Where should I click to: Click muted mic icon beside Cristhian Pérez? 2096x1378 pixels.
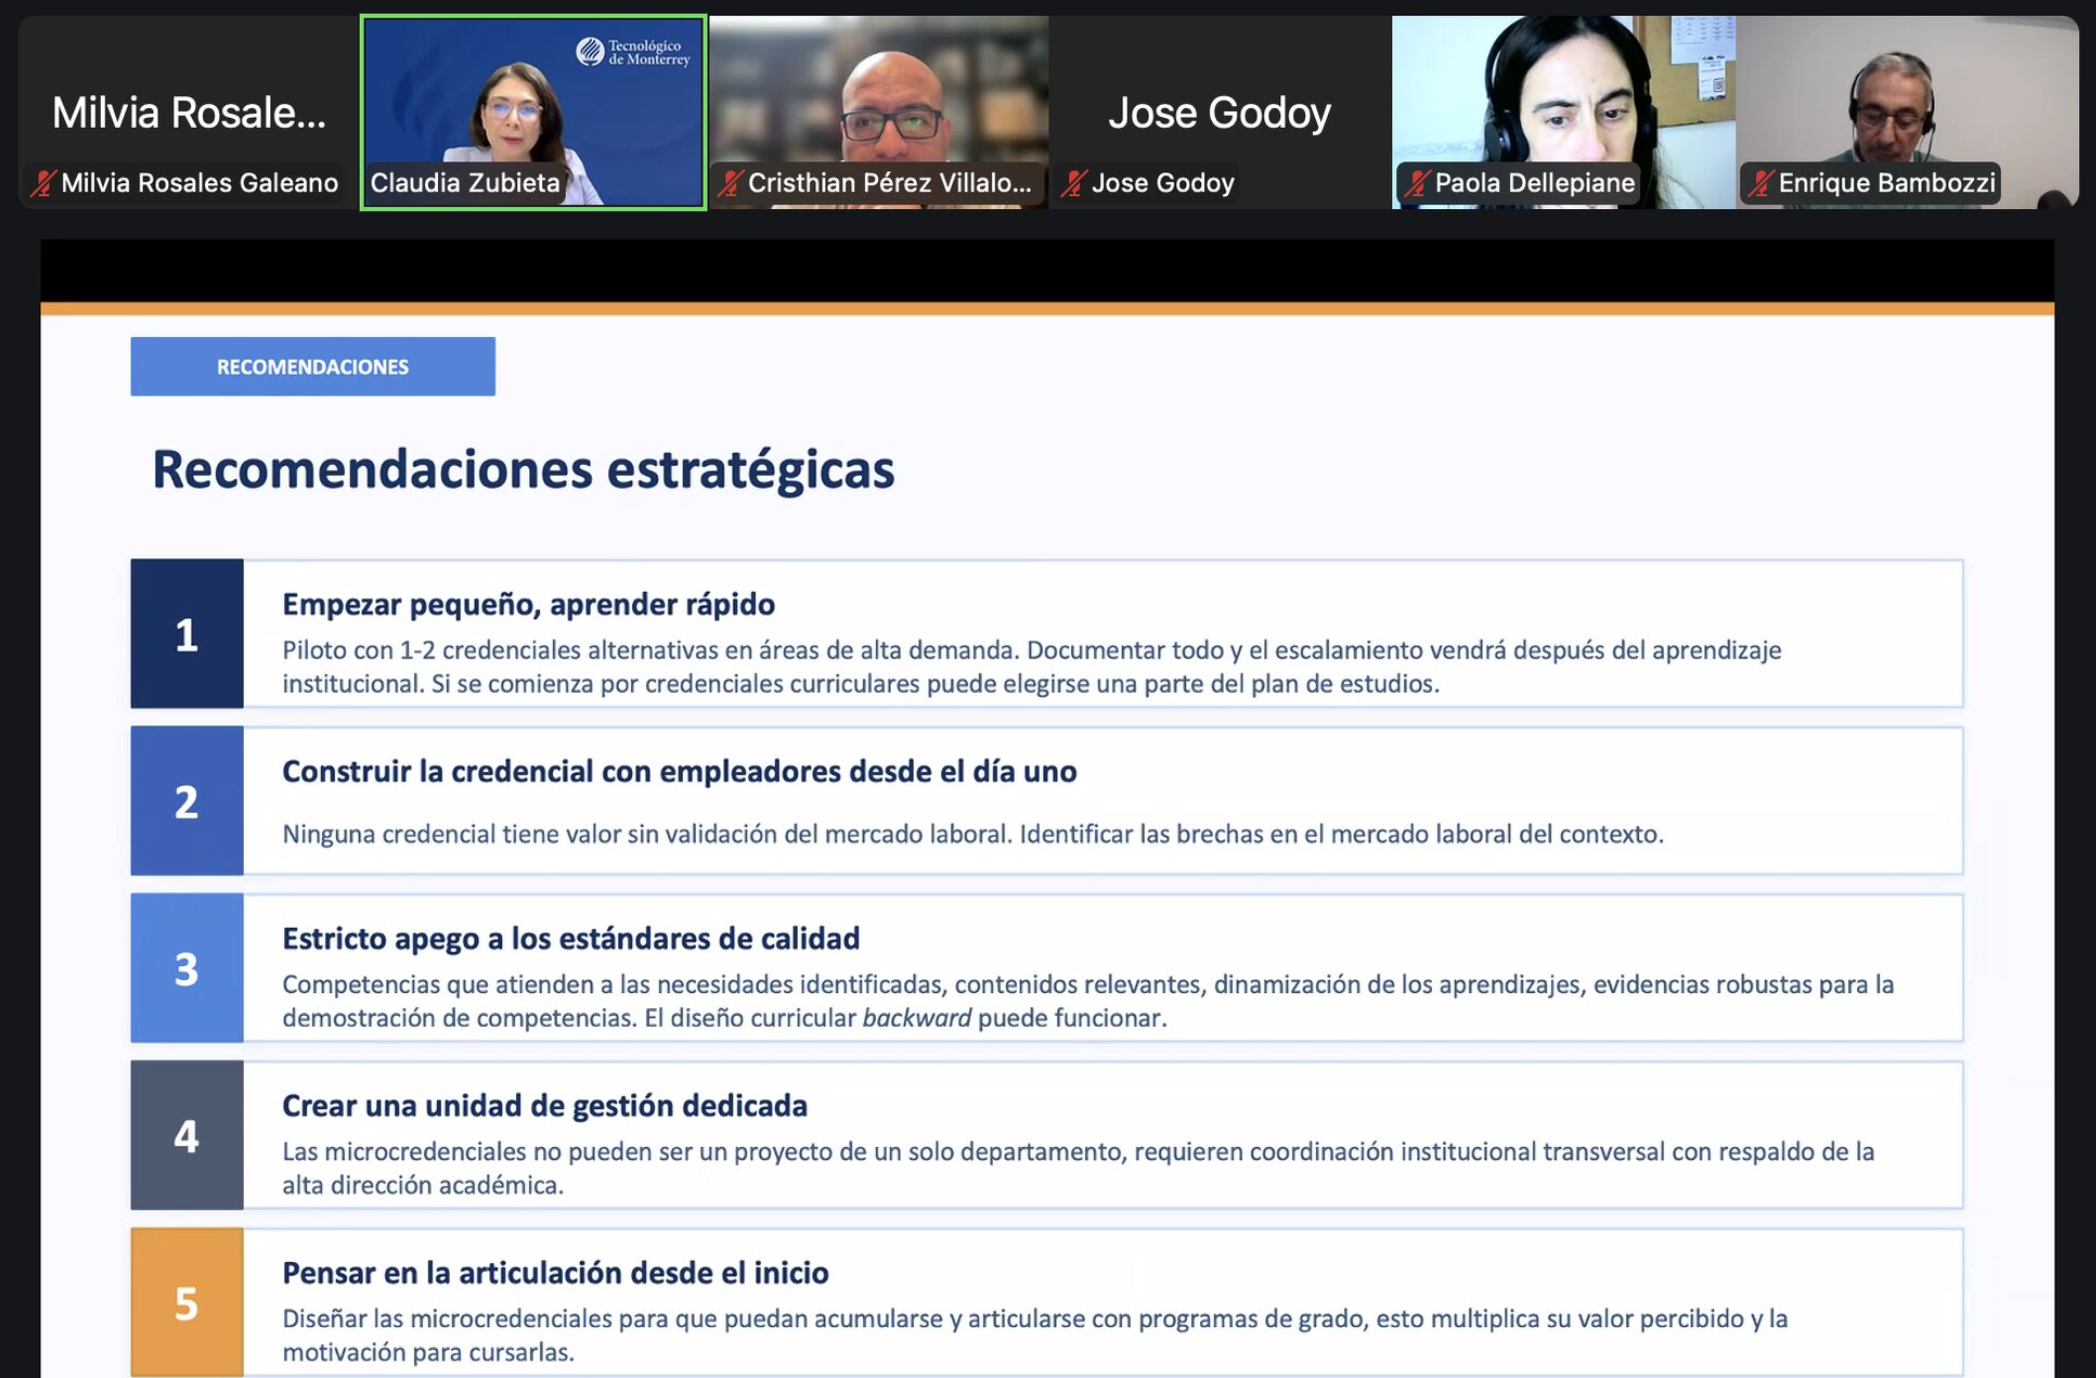(730, 183)
